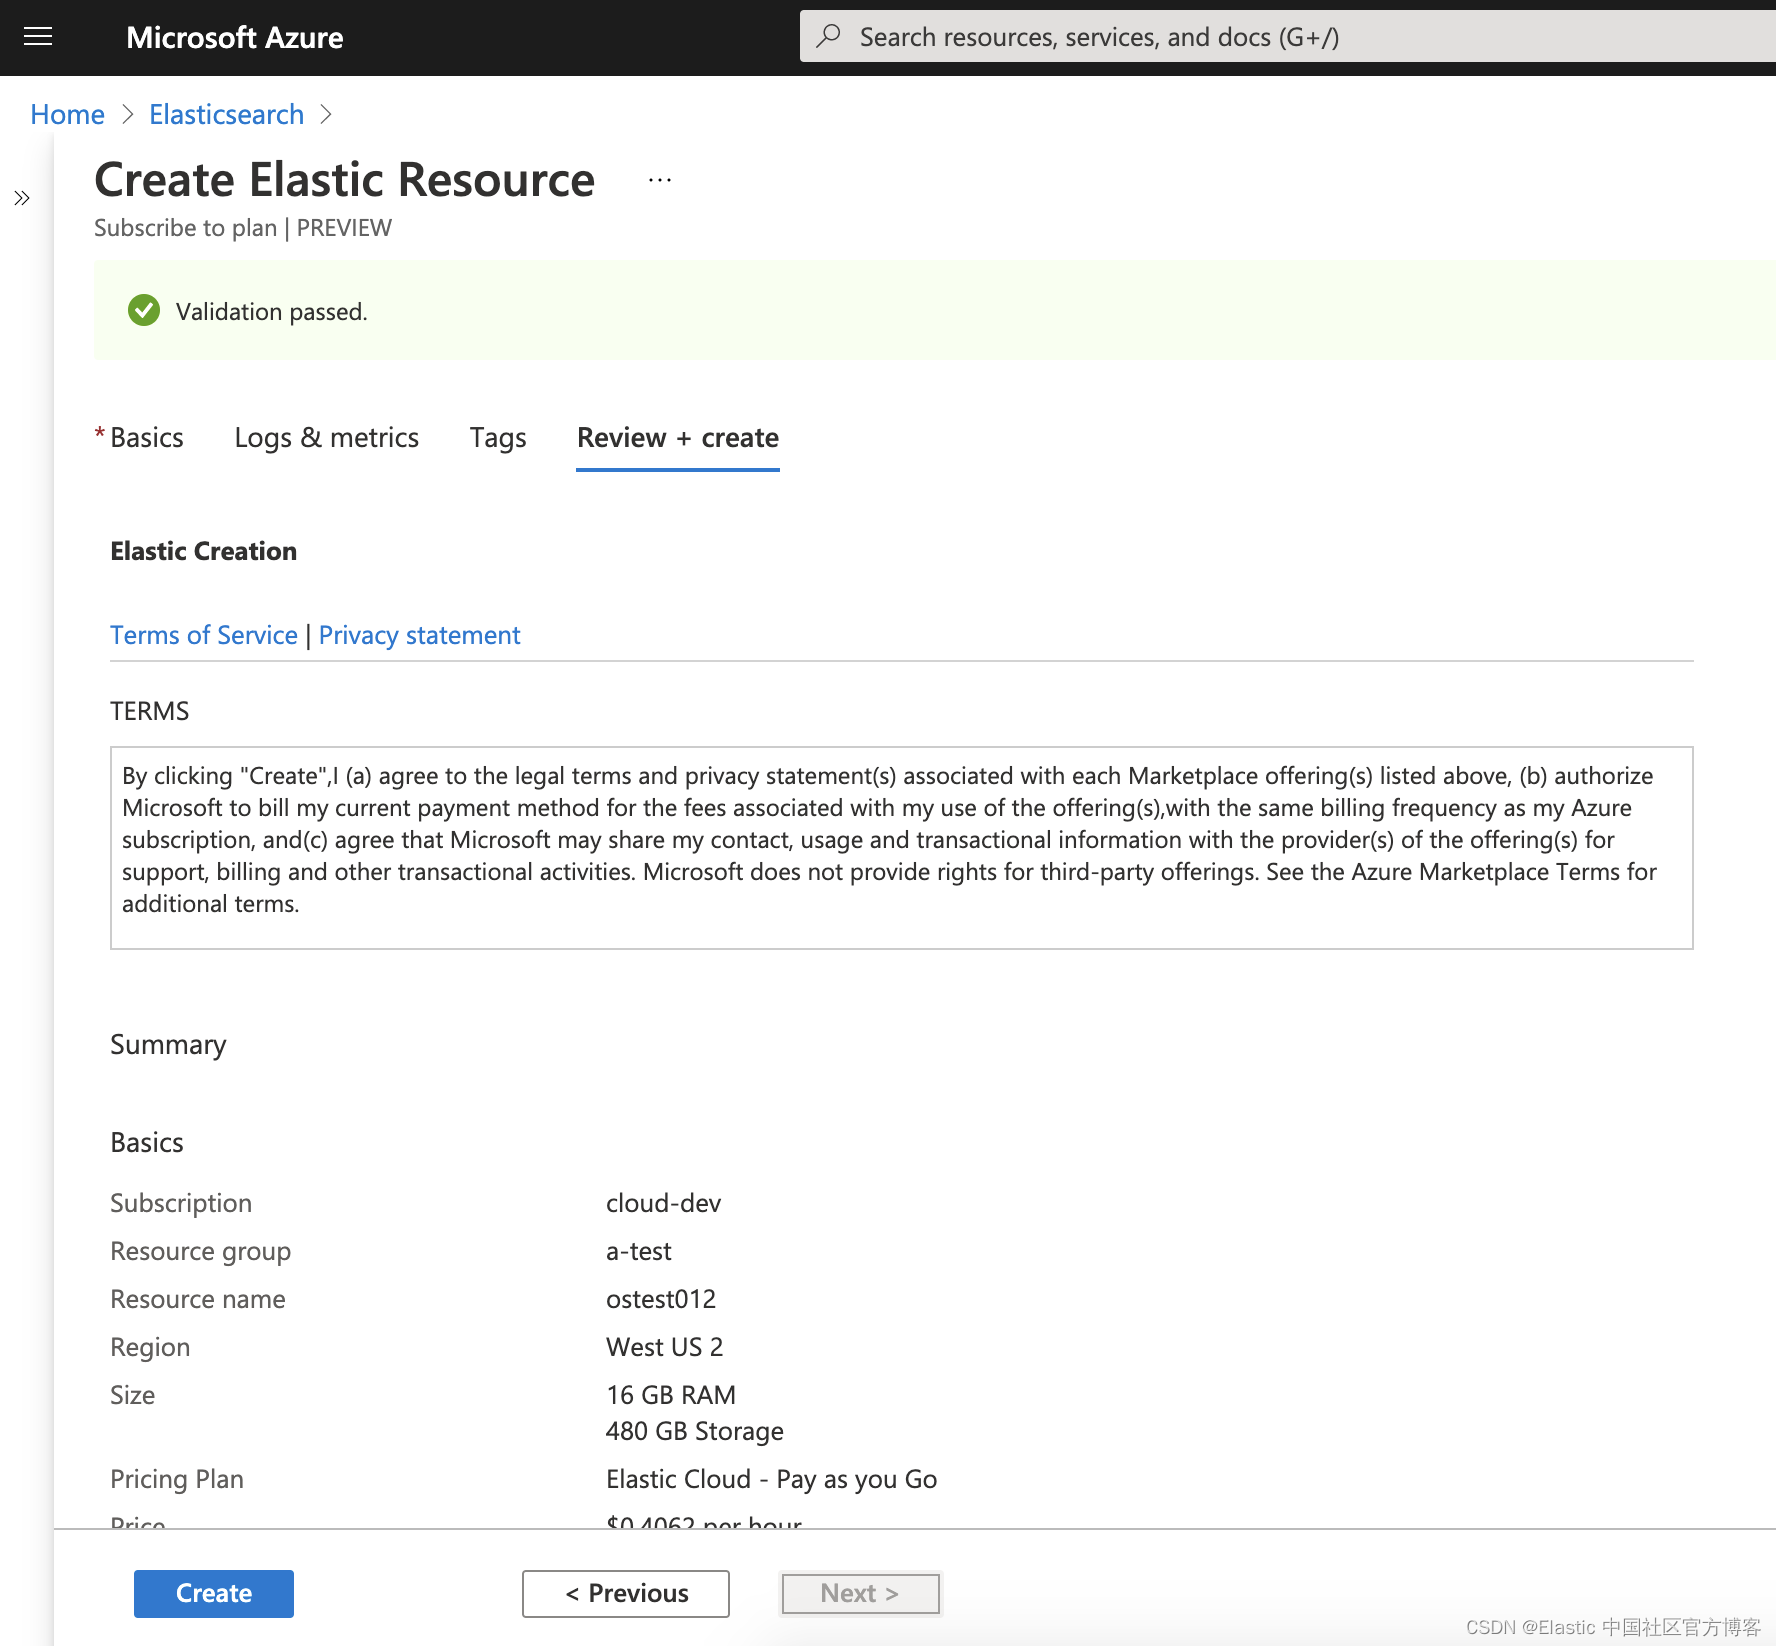Go back using the Previous button
The image size is (1776, 1646).
click(625, 1593)
